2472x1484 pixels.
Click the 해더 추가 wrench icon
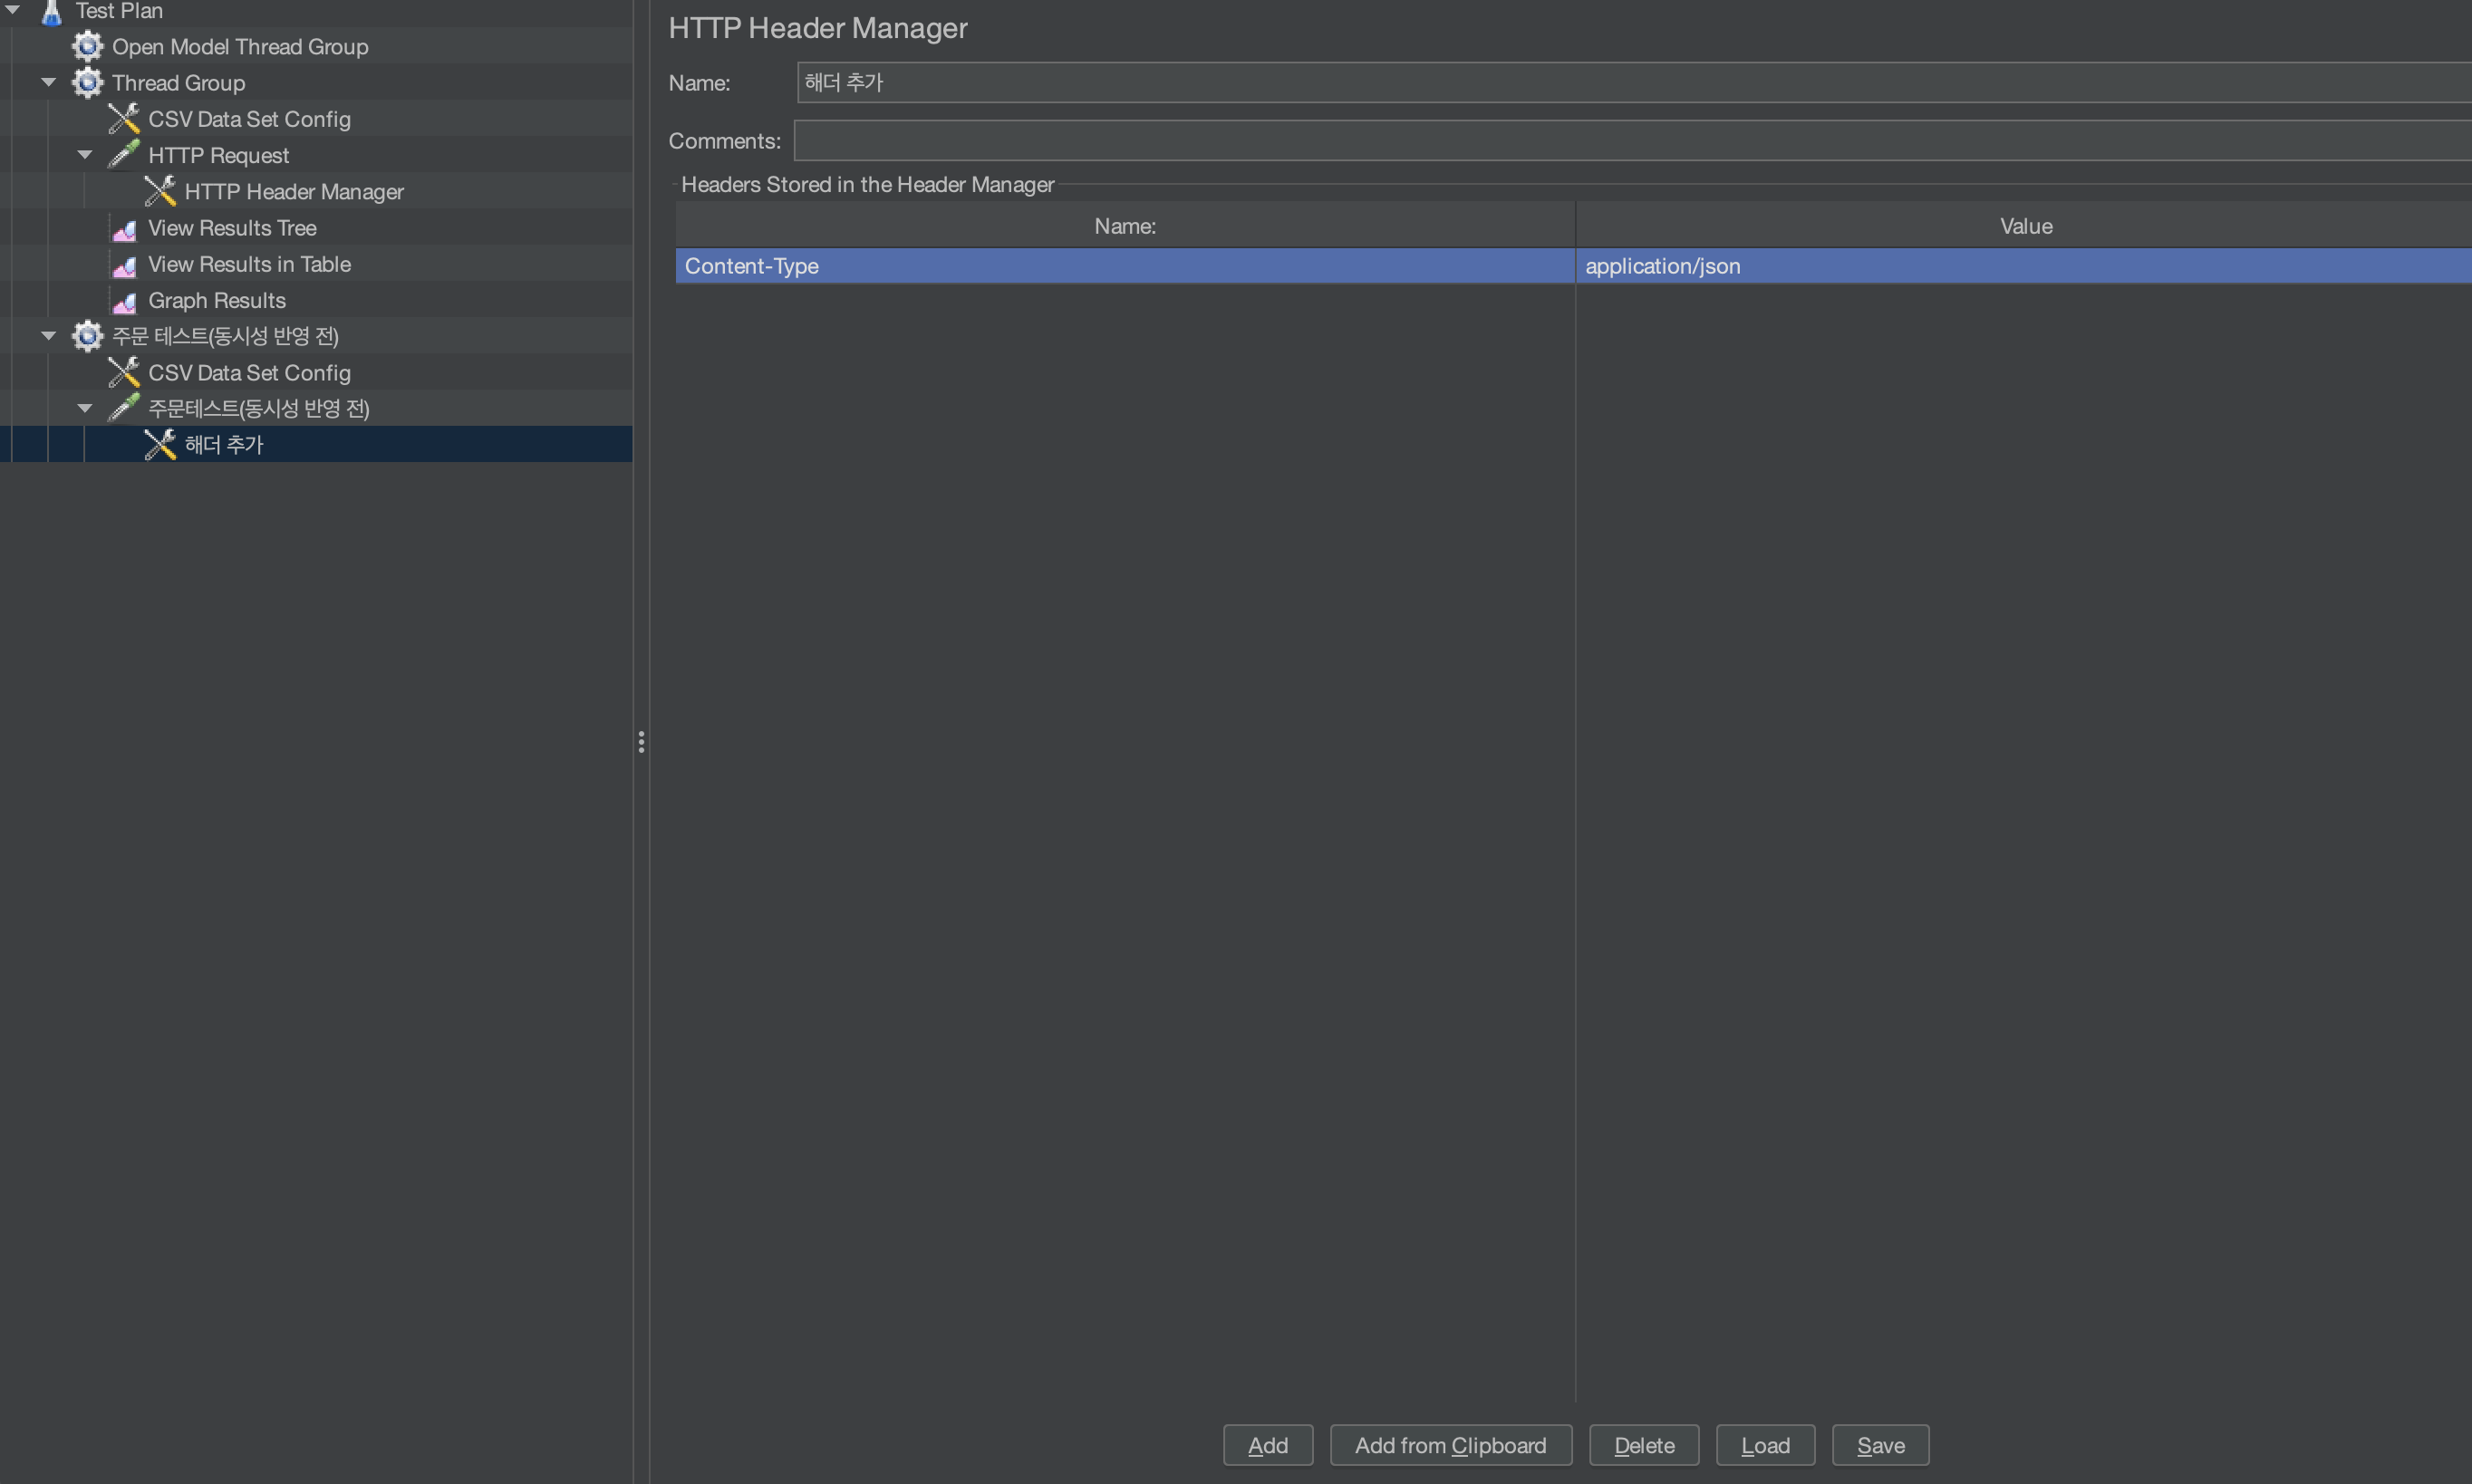pos(160,445)
